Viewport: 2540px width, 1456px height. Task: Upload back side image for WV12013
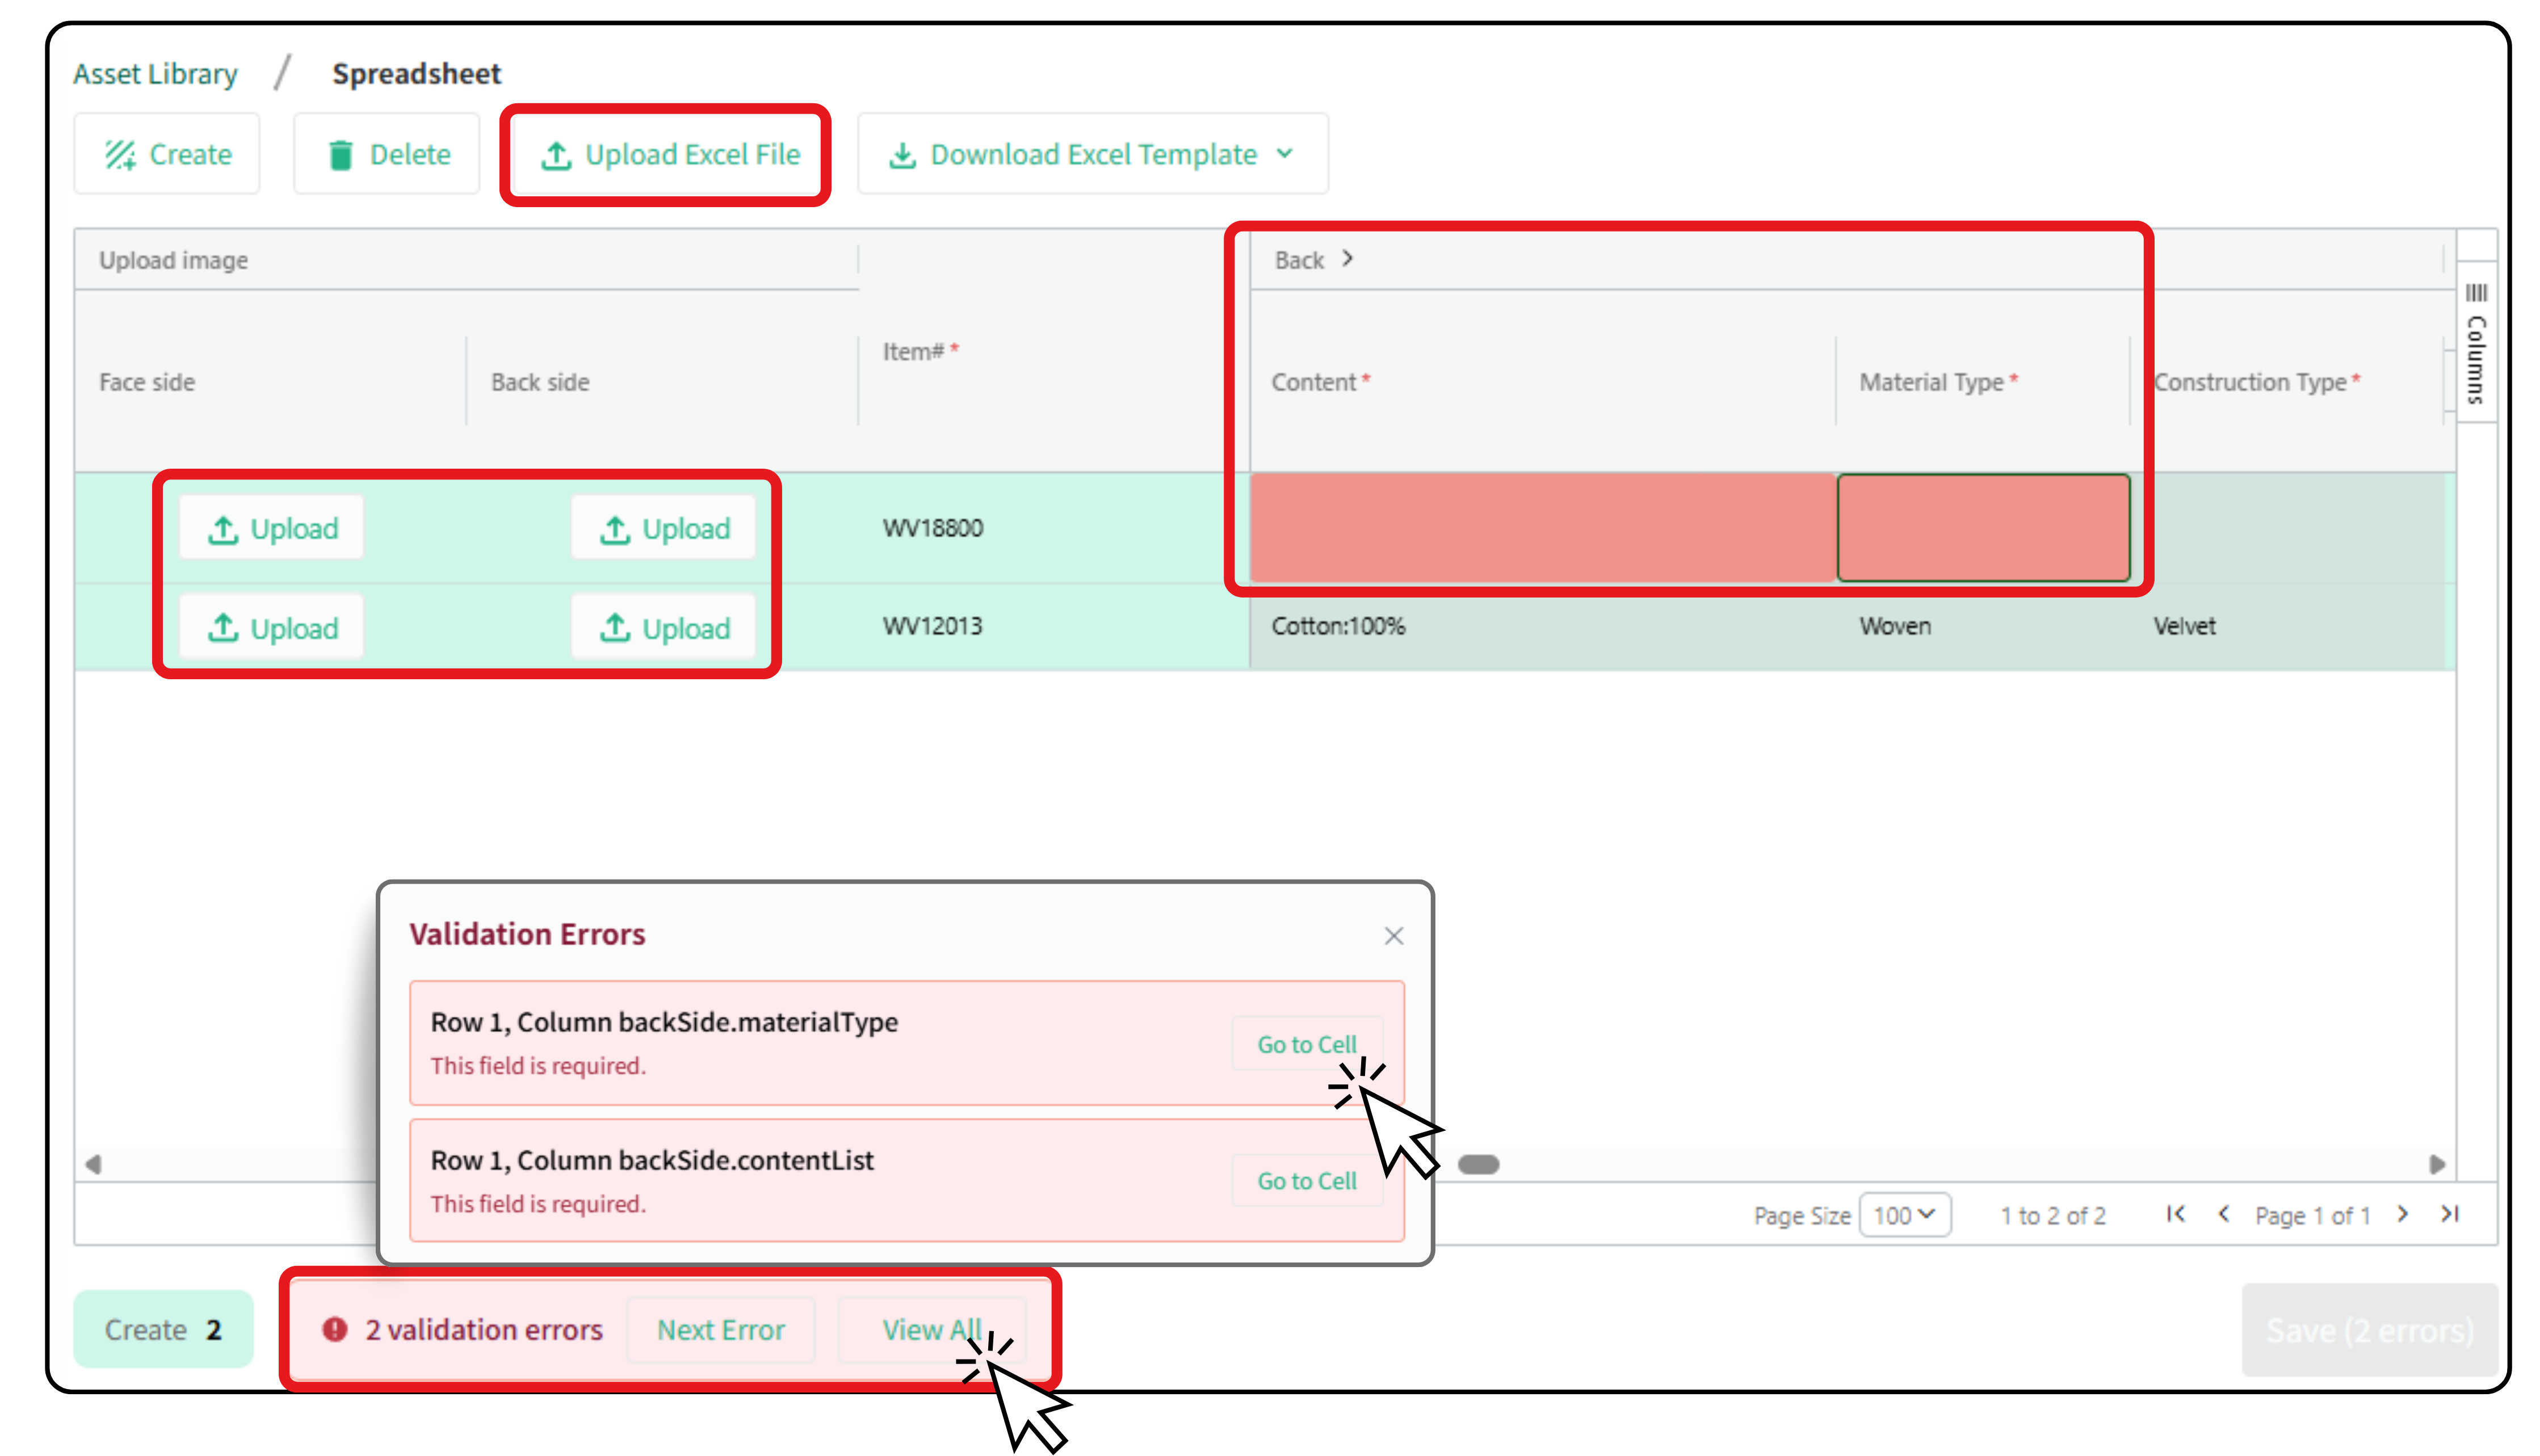click(663, 628)
